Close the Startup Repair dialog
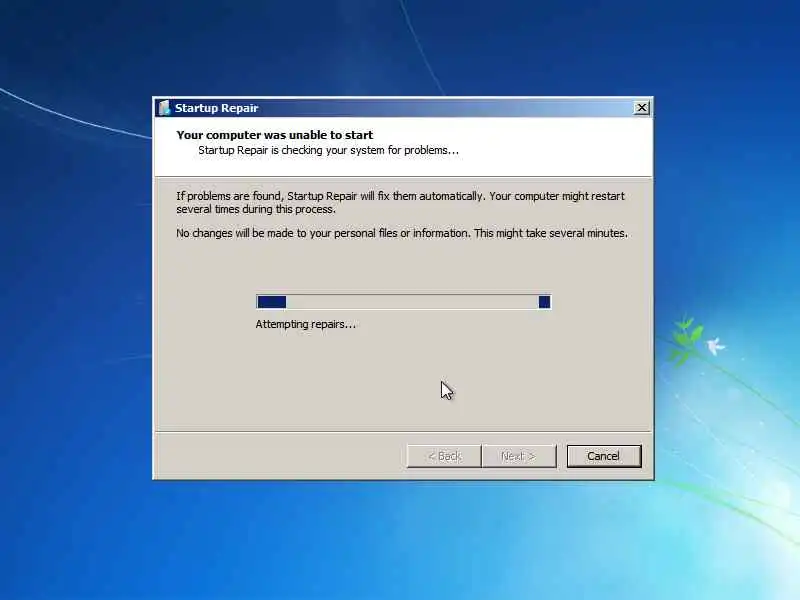Viewport: 800px width, 600px height. coord(641,108)
